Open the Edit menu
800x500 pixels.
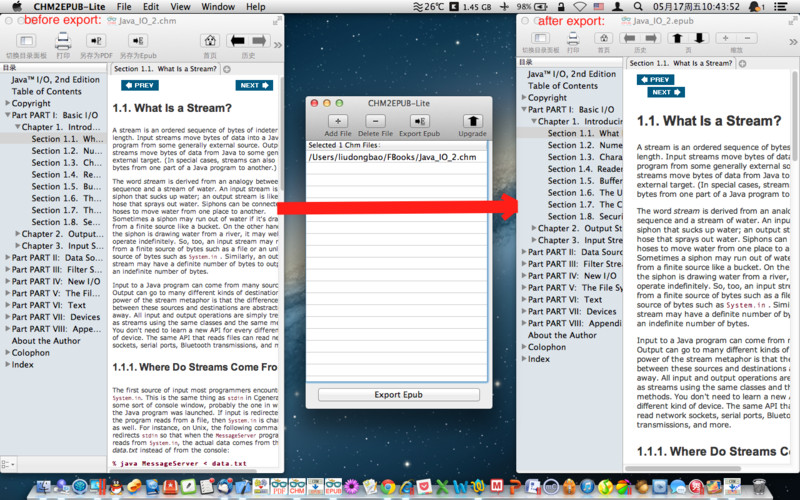click(x=151, y=7)
